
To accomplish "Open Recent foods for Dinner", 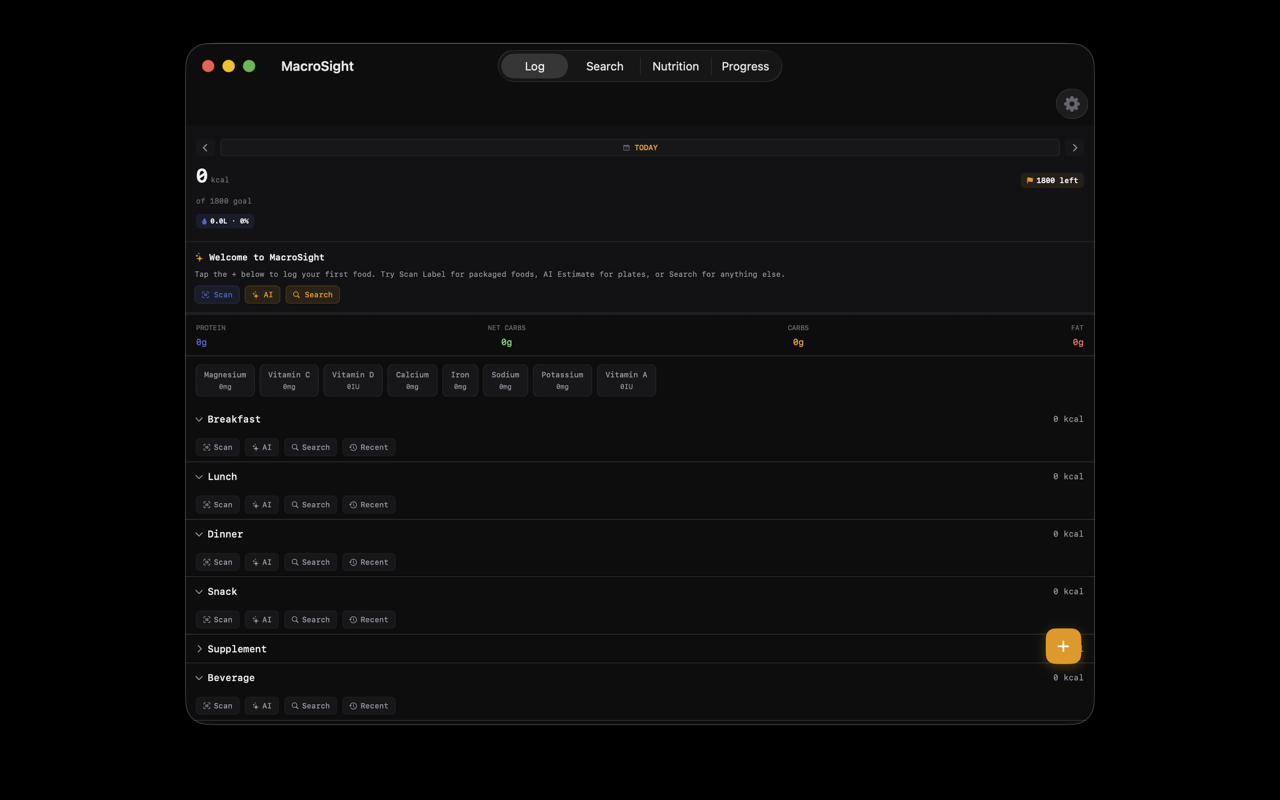I will pyautogui.click(x=369, y=562).
